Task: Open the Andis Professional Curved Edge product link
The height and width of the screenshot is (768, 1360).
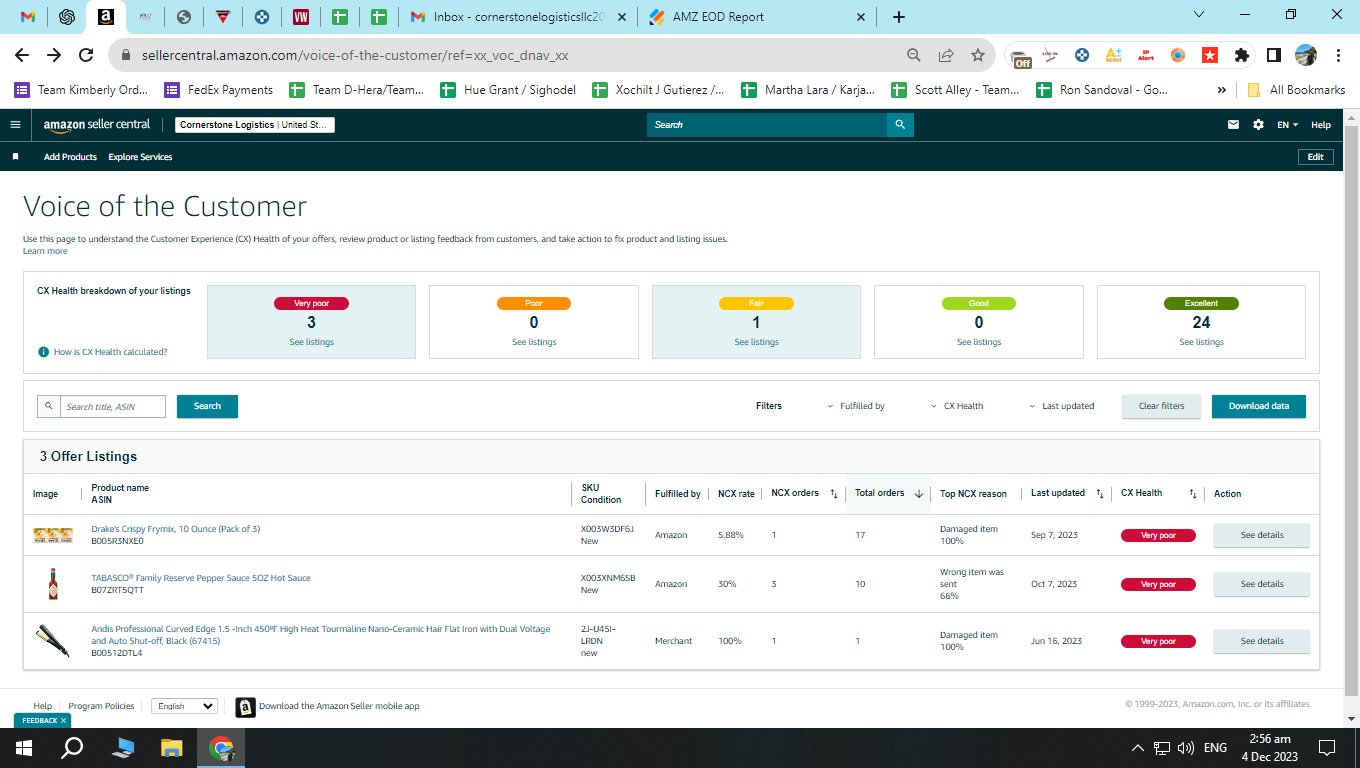Action: pos(321,635)
